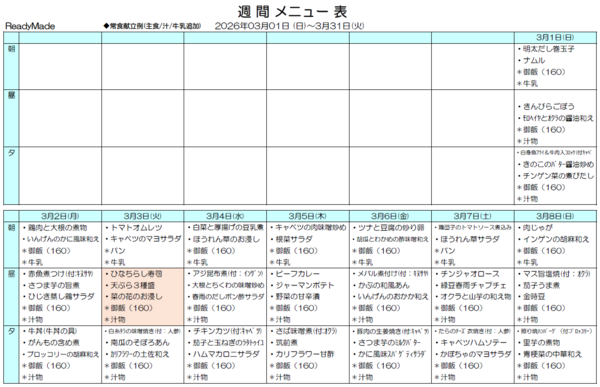Click '茄子うま煮' in 3月8日 lunch

[x=541, y=285]
